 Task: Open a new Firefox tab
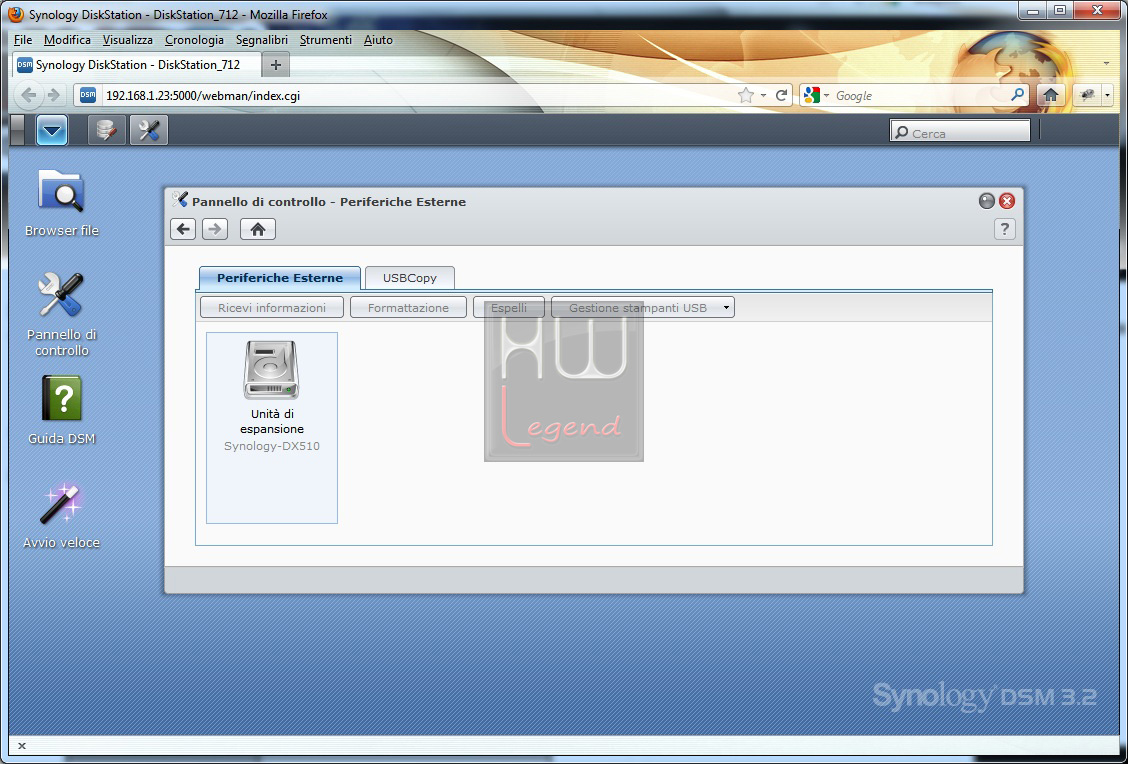[x=276, y=65]
